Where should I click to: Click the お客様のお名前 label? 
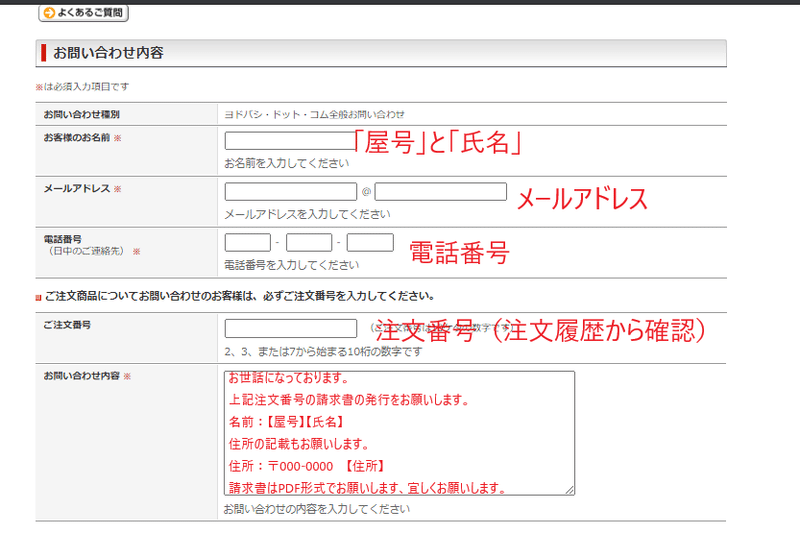77,138
